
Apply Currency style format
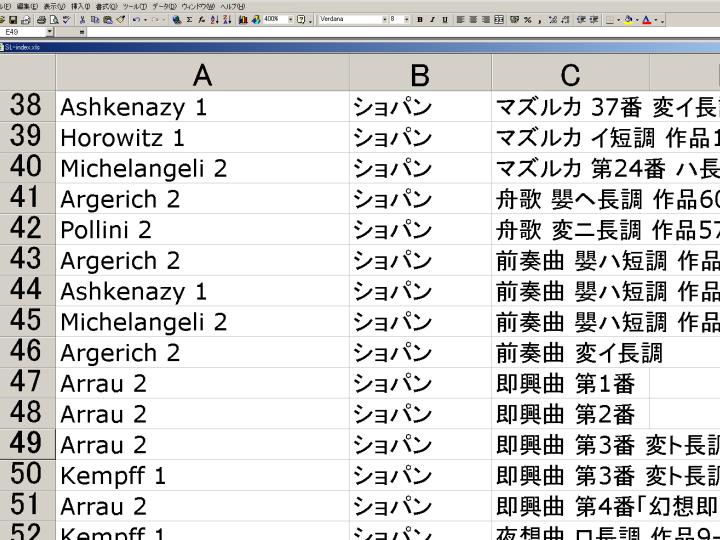[515, 20]
